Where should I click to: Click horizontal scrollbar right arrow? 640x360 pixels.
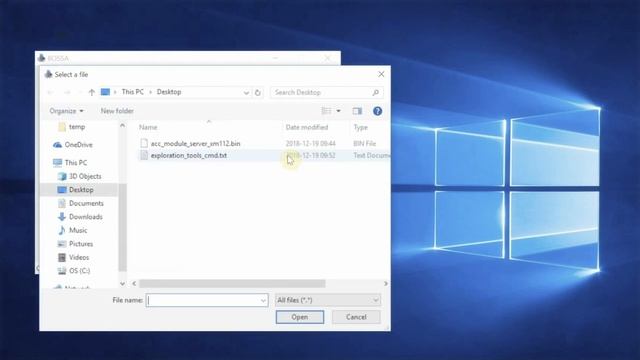click(x=386, y=283)
